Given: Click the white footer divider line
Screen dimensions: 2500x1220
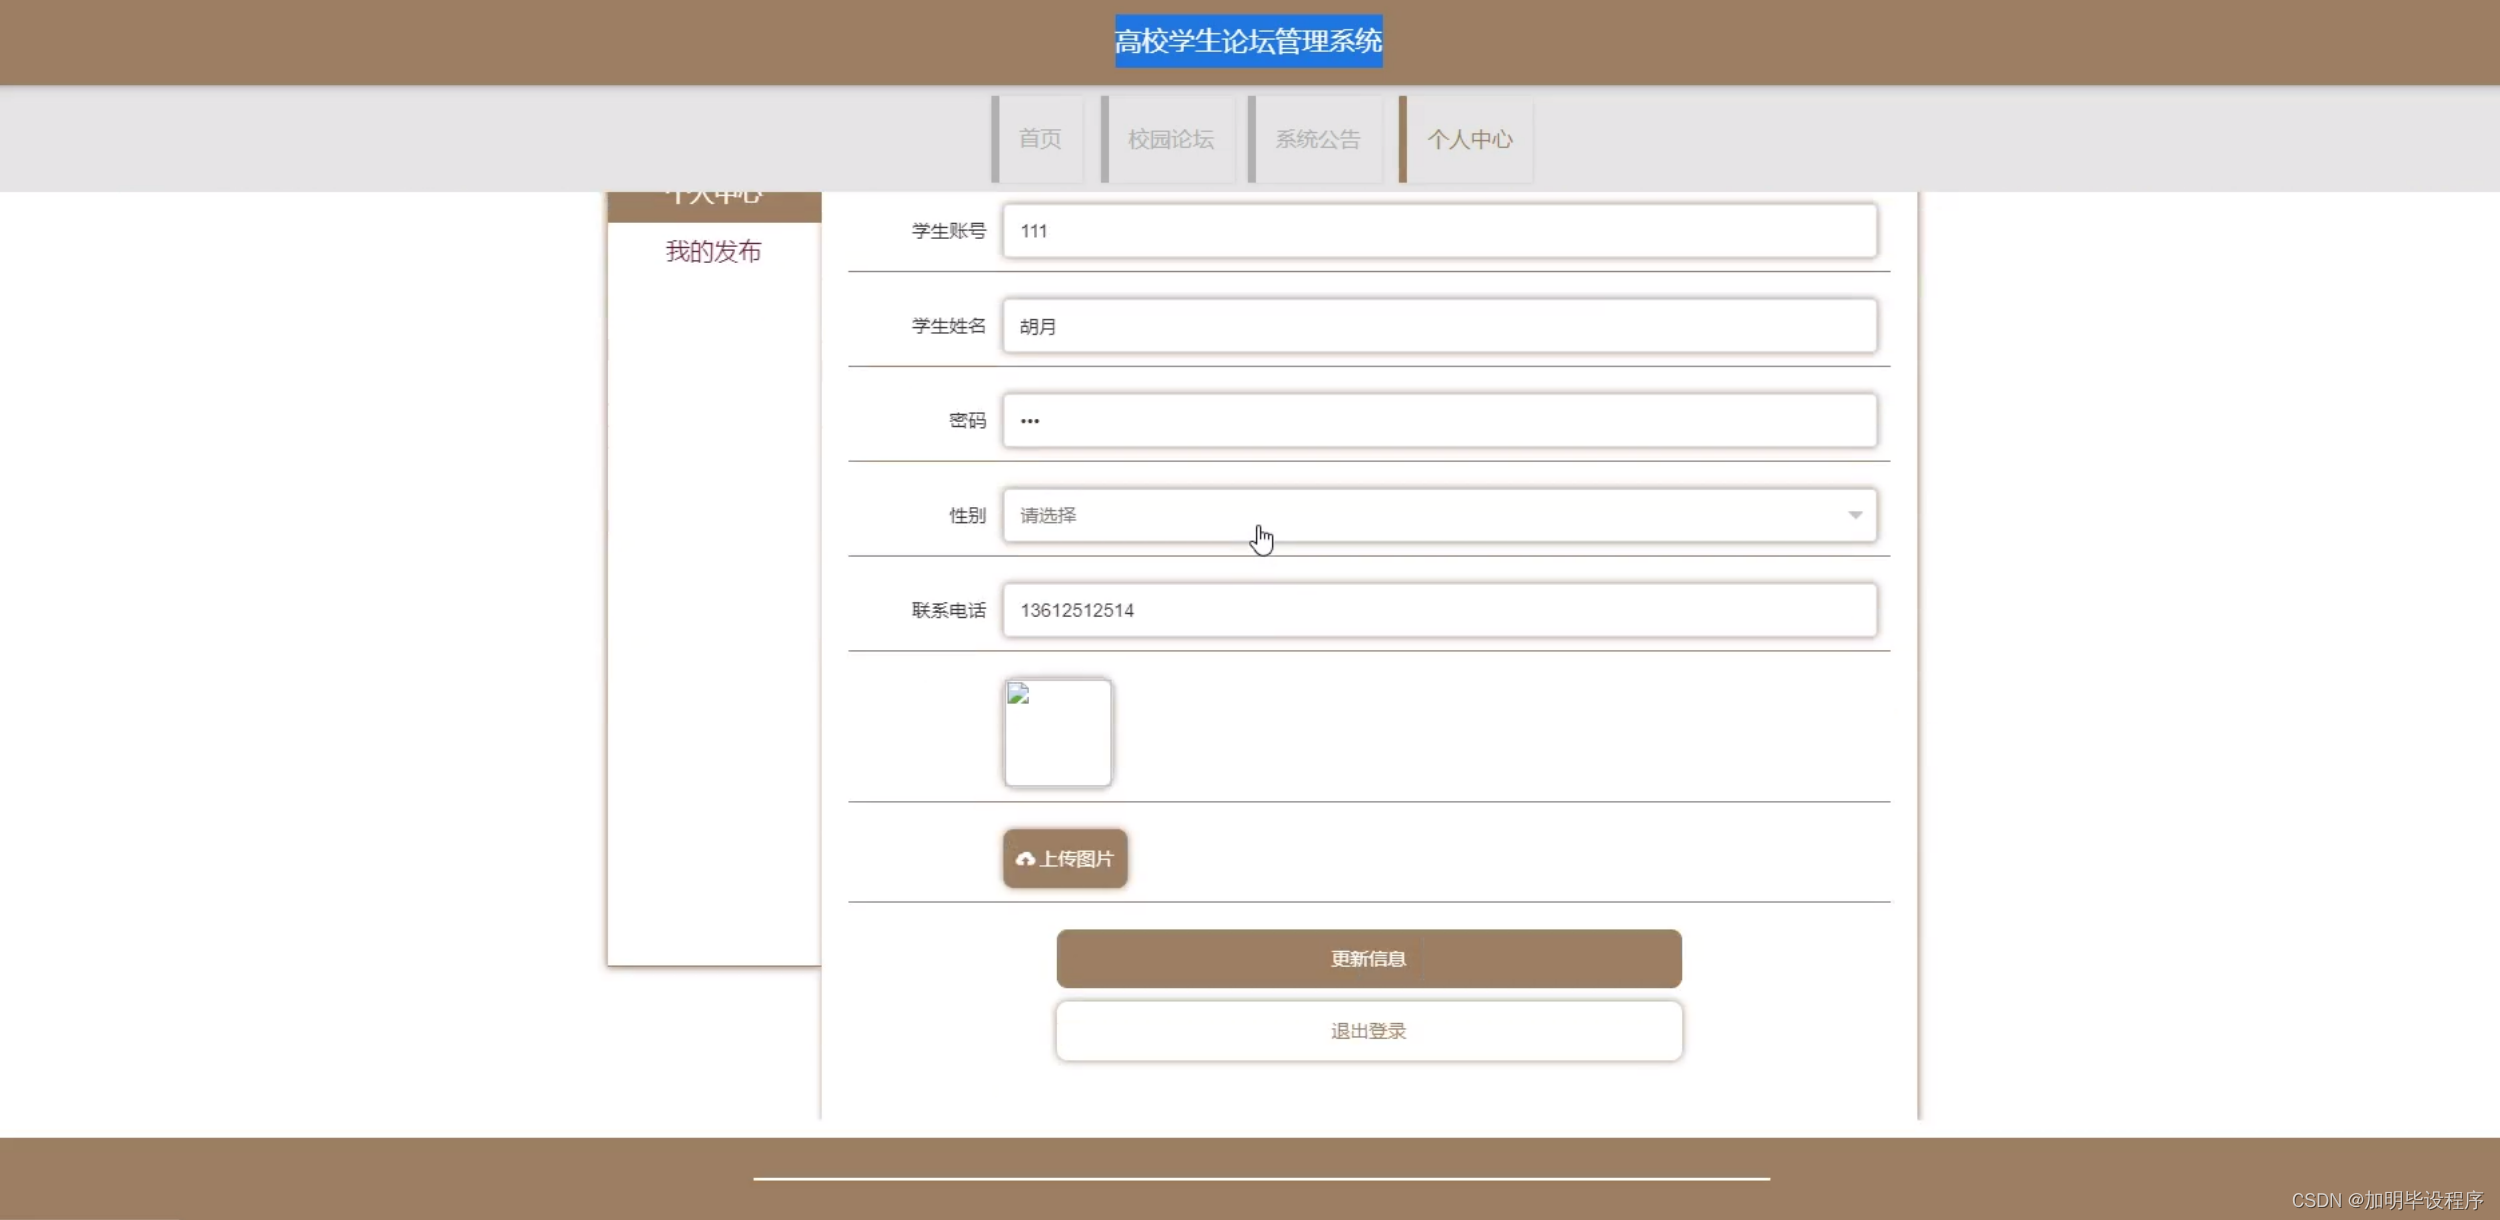Looking at the screenshot, I should coord(1260,1179).
